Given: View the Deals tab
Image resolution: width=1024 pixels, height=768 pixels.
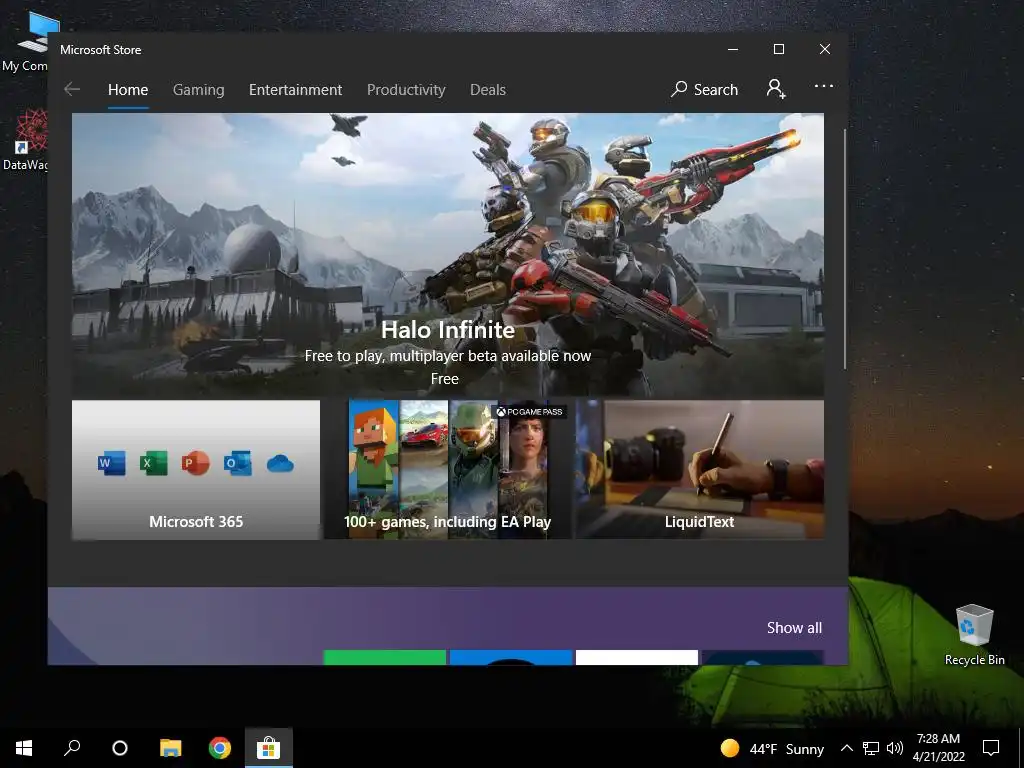Looking at the screenshot, I should [488, 89].
